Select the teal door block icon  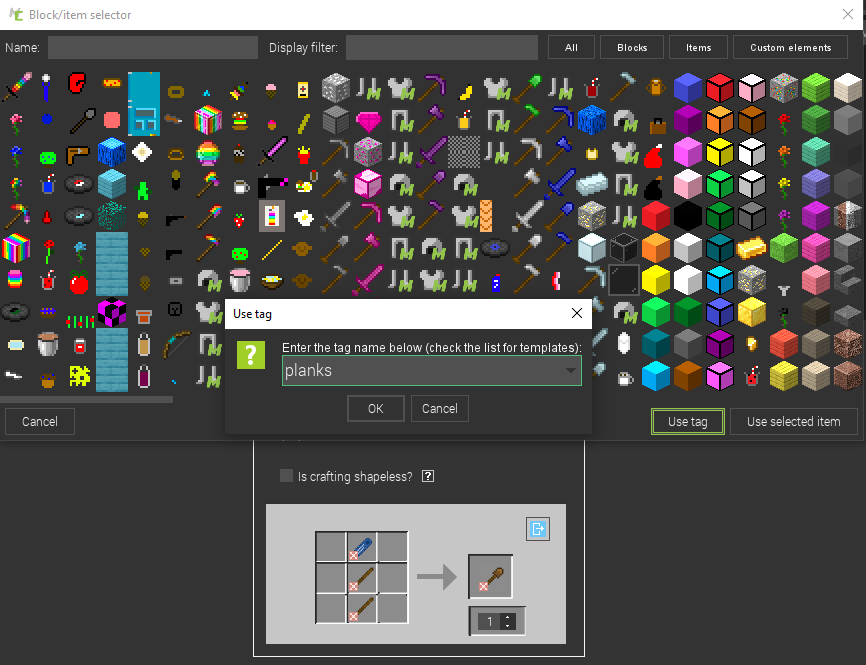[x=143, y=106]
